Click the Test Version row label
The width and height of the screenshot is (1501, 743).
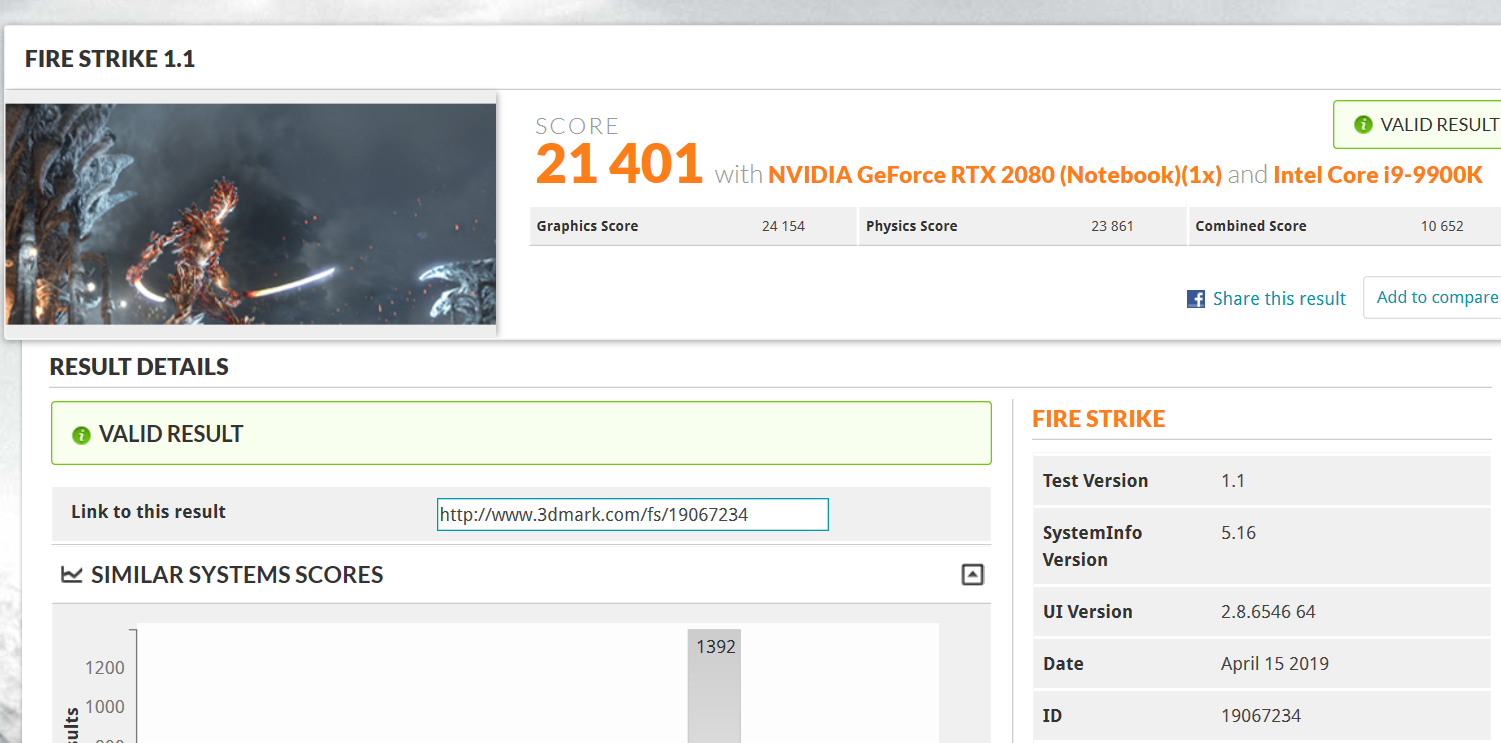(1095, 481)
